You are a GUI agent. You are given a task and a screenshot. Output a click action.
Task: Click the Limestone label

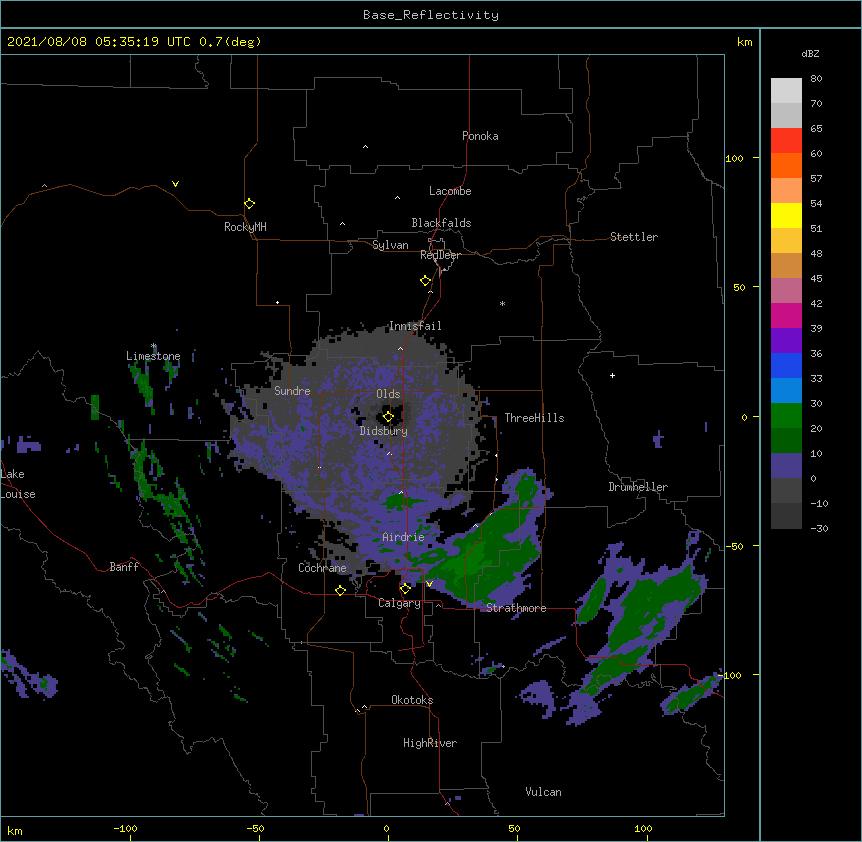tap(153, 356)
